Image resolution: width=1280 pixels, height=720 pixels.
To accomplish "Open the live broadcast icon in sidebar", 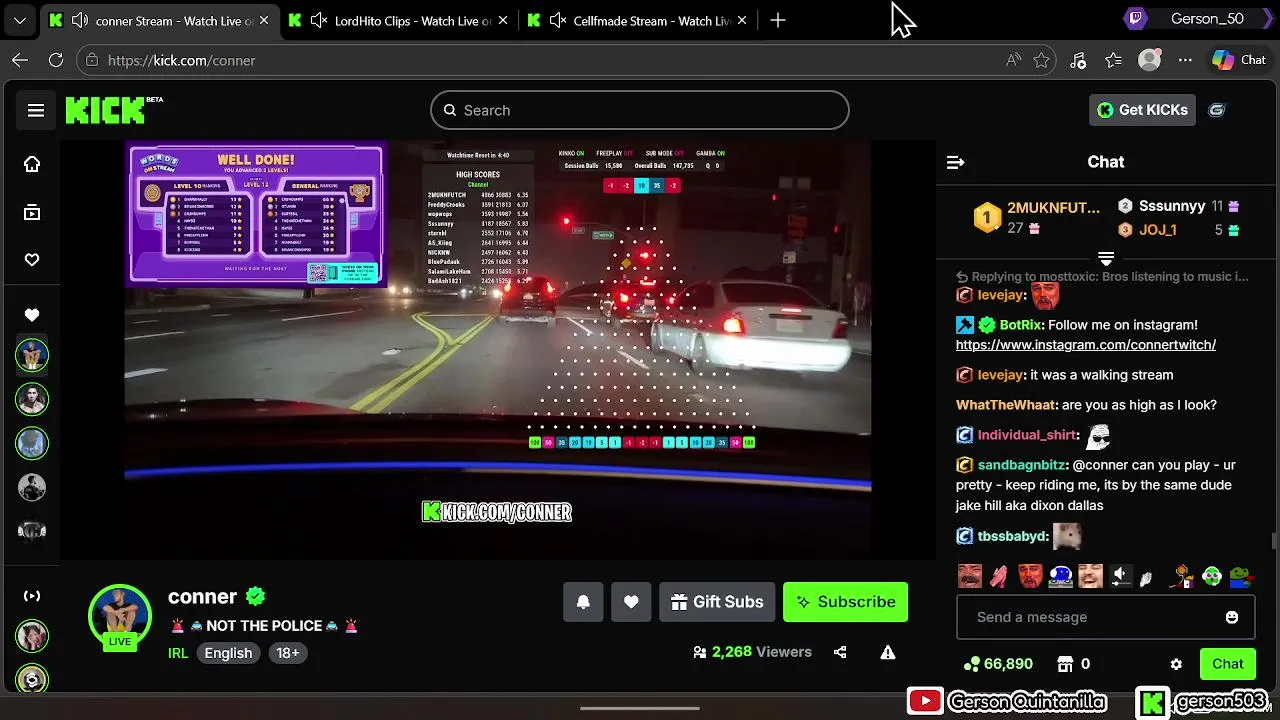I will [32, 596].
